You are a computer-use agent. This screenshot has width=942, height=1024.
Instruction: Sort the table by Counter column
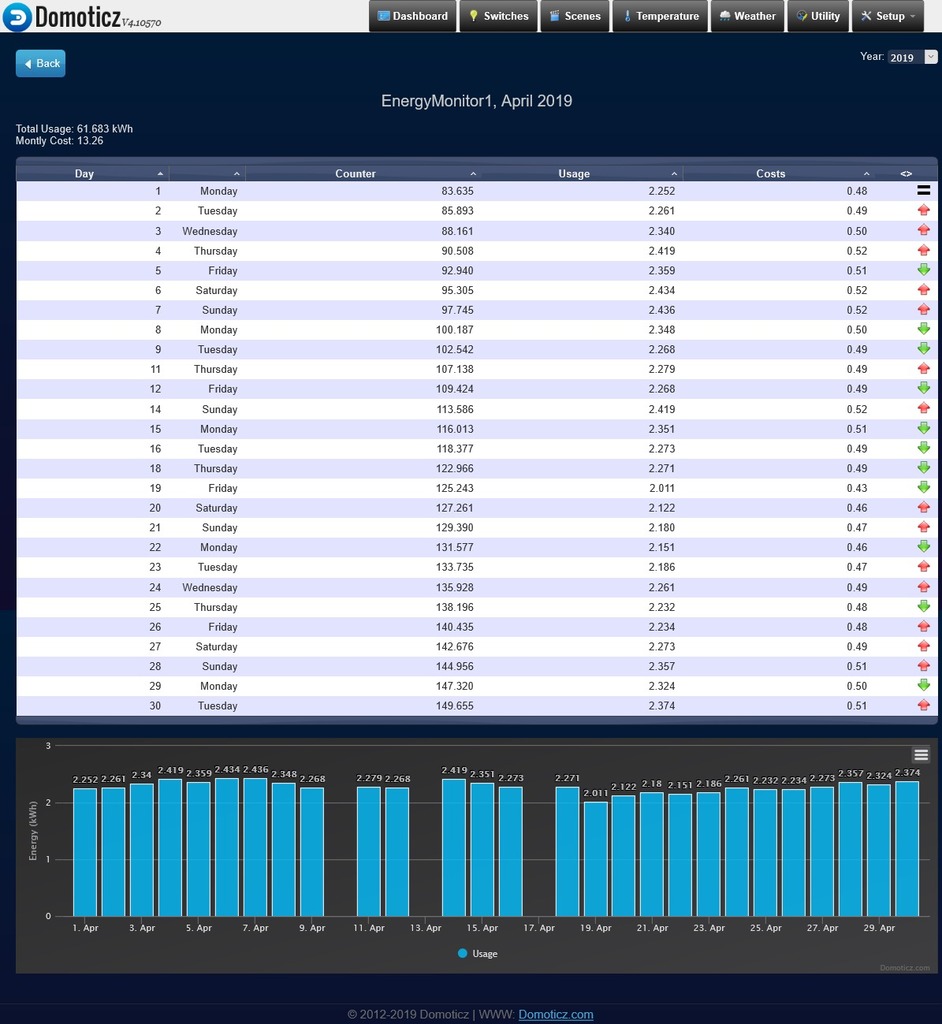pyautogui.click(x=362, y=174)
